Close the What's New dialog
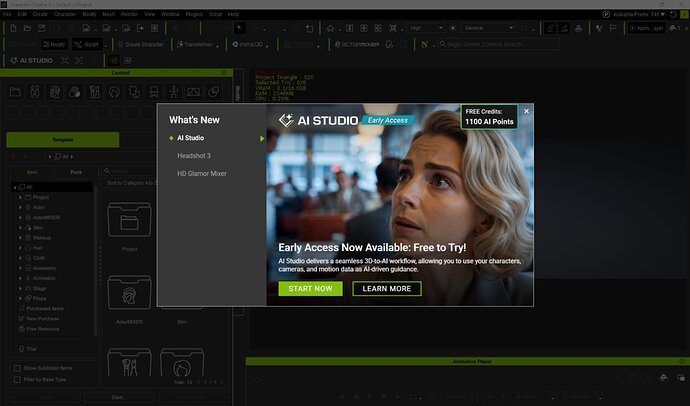 (526, 111)
